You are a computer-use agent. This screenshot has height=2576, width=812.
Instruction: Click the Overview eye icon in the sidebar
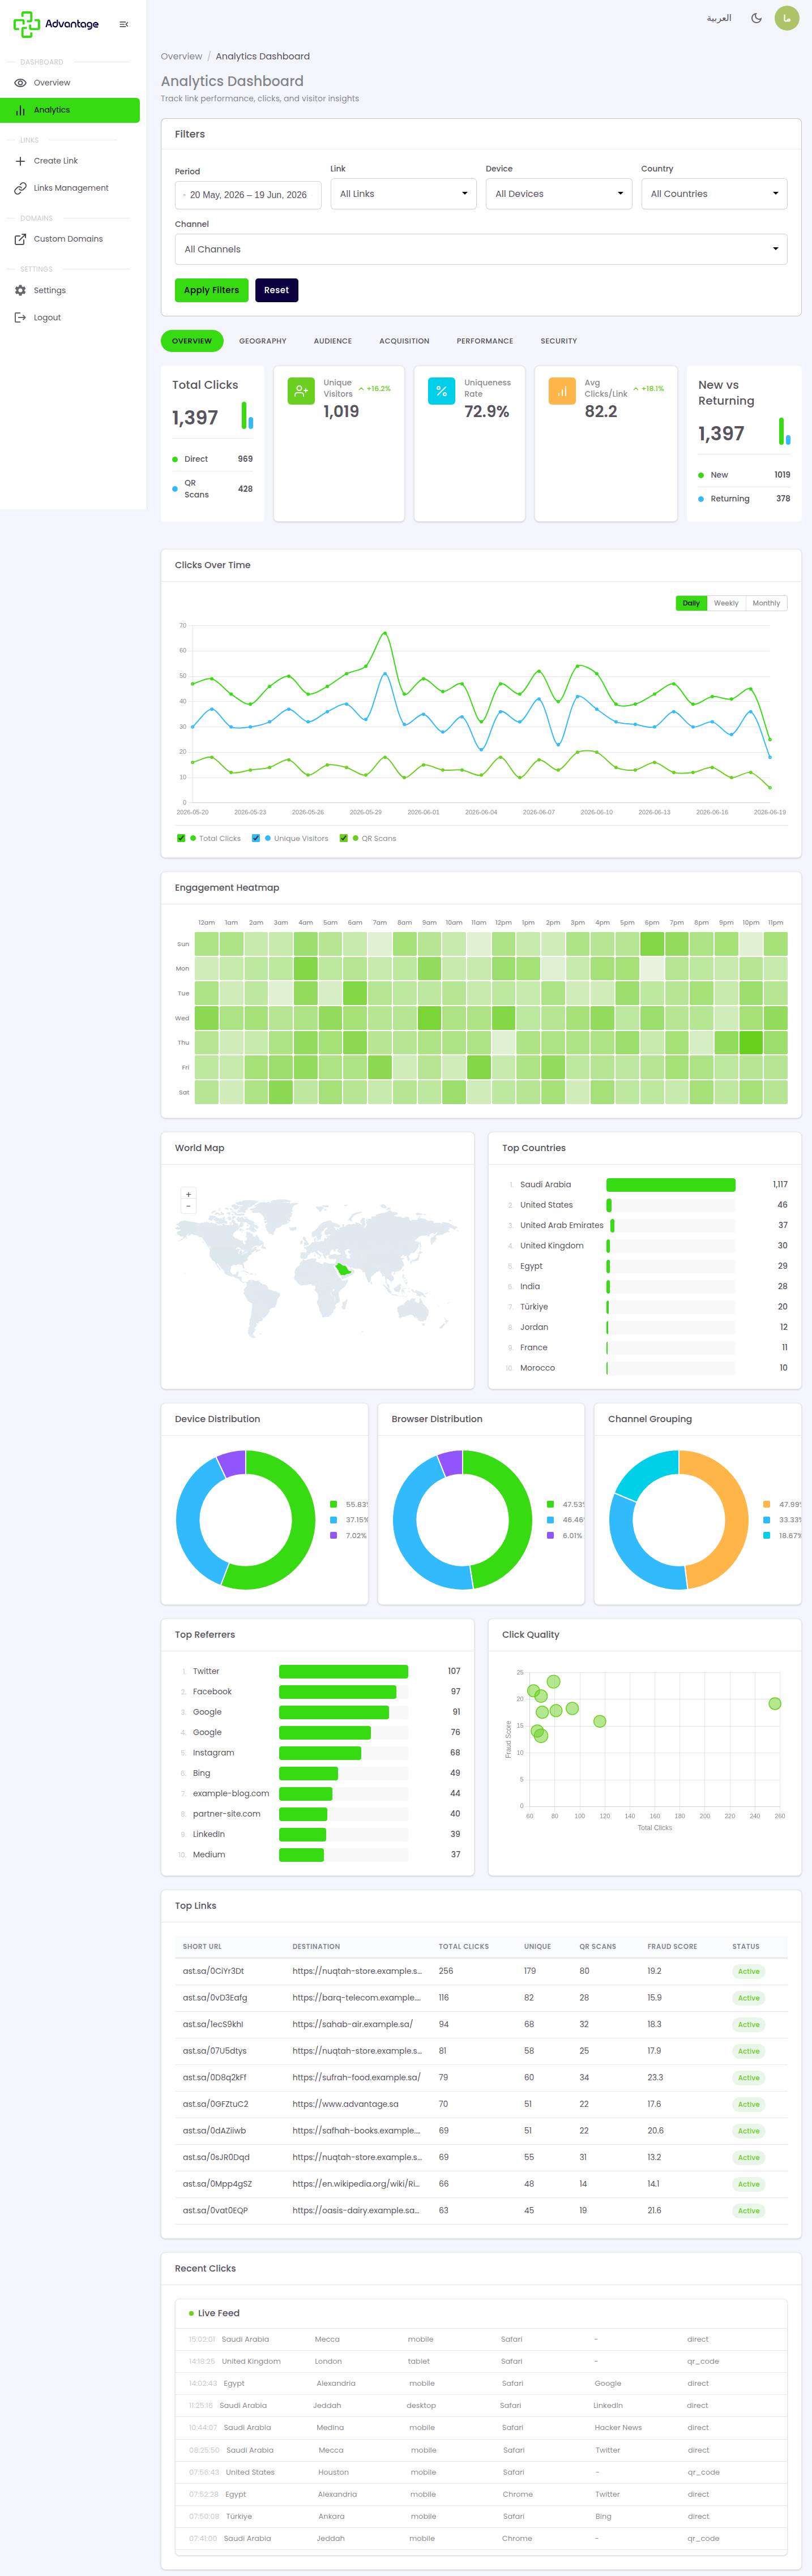coord(20,83)
